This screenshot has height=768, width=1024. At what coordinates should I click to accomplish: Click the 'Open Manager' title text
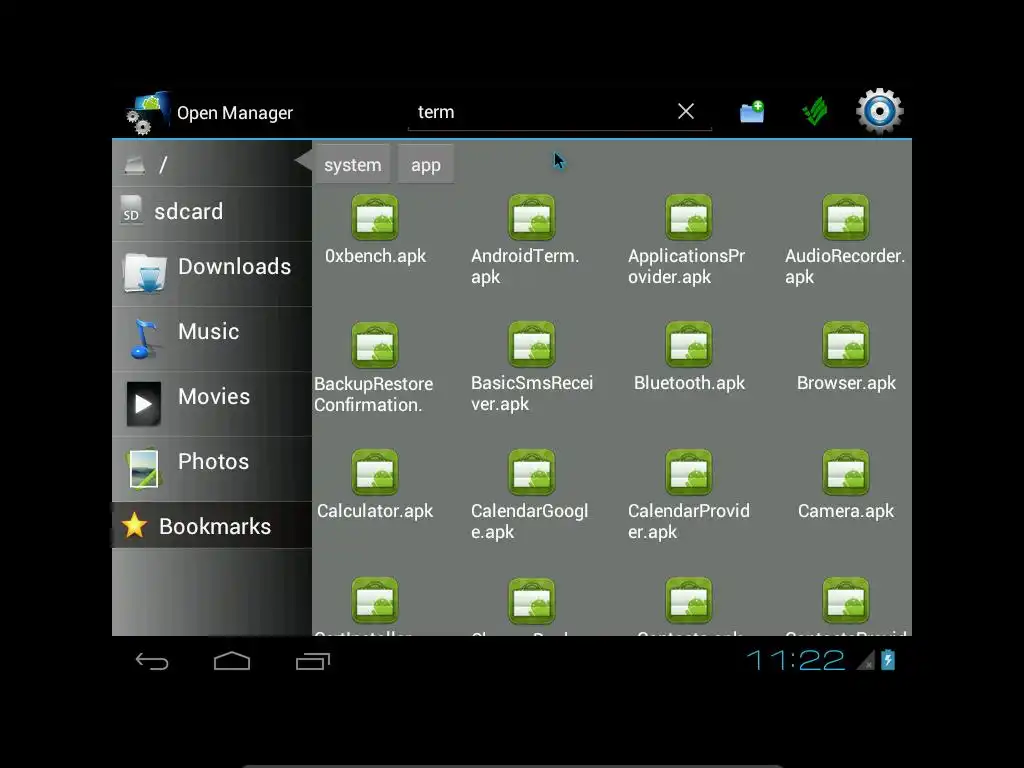pos(235,113)
